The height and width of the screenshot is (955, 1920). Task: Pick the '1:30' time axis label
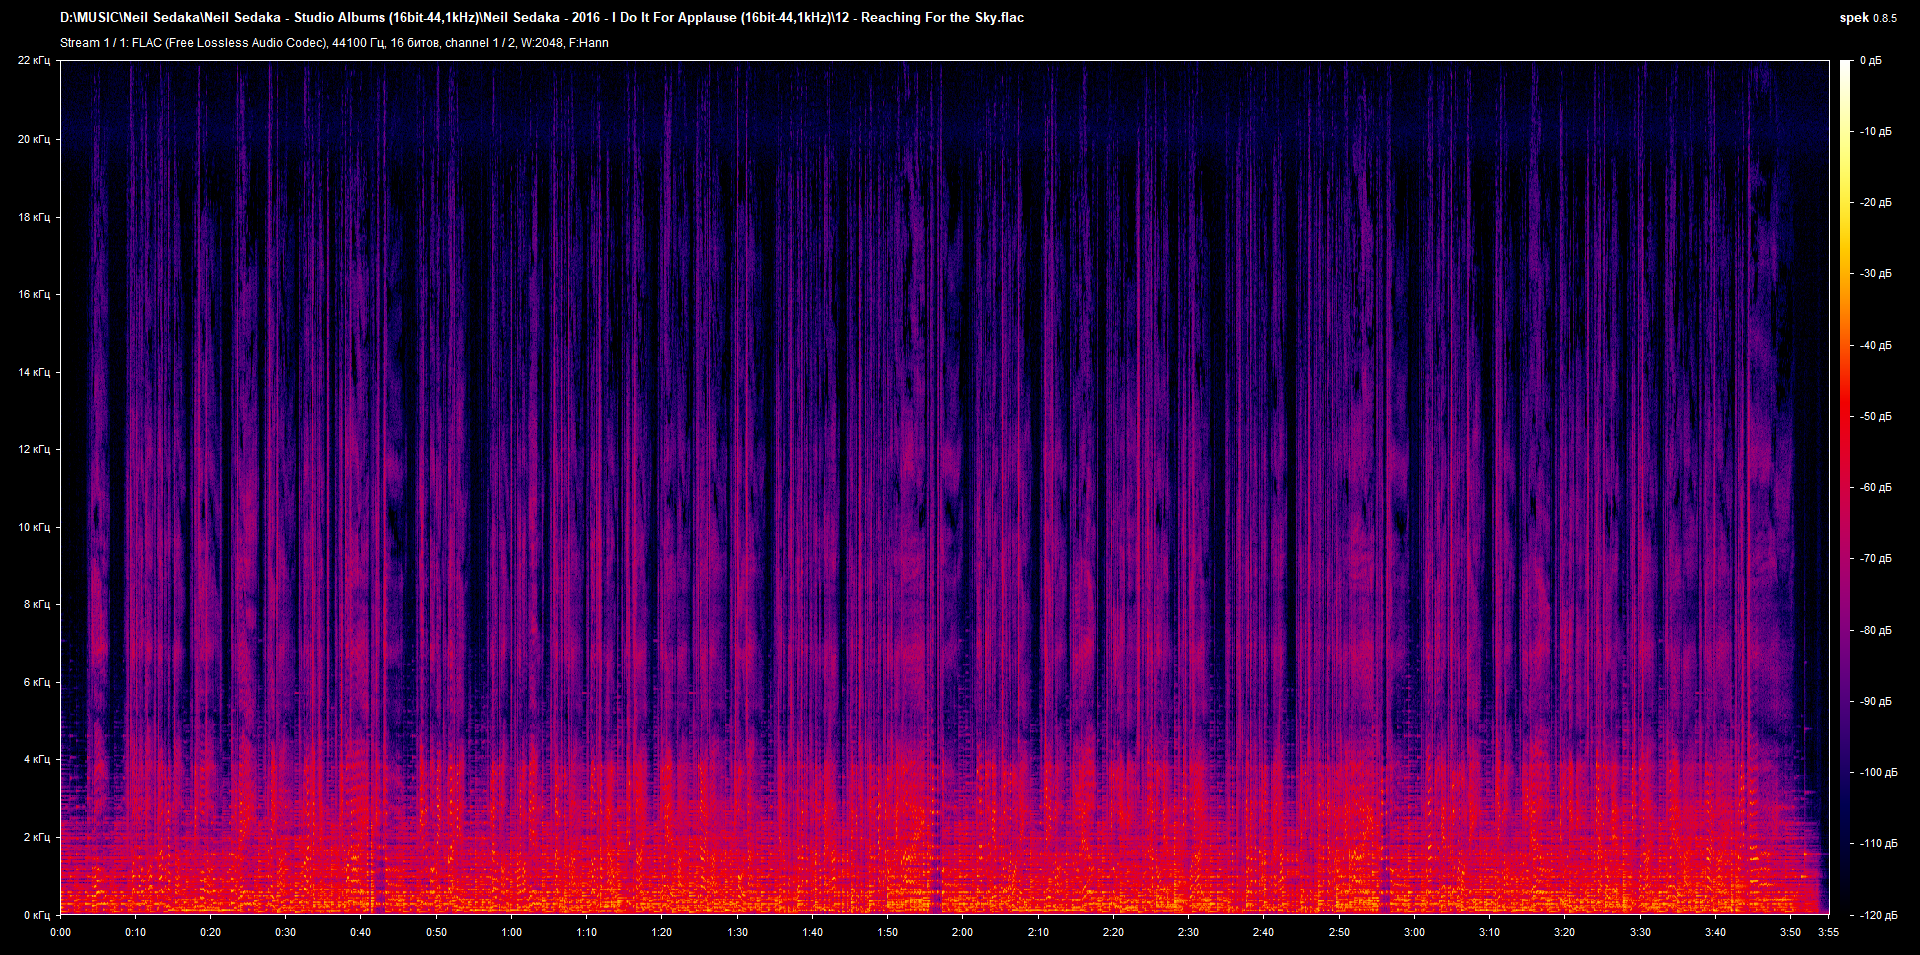738,932
